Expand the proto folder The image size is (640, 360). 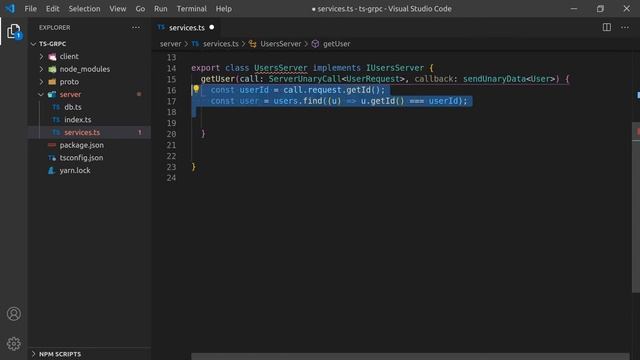(x=41, y=82)
